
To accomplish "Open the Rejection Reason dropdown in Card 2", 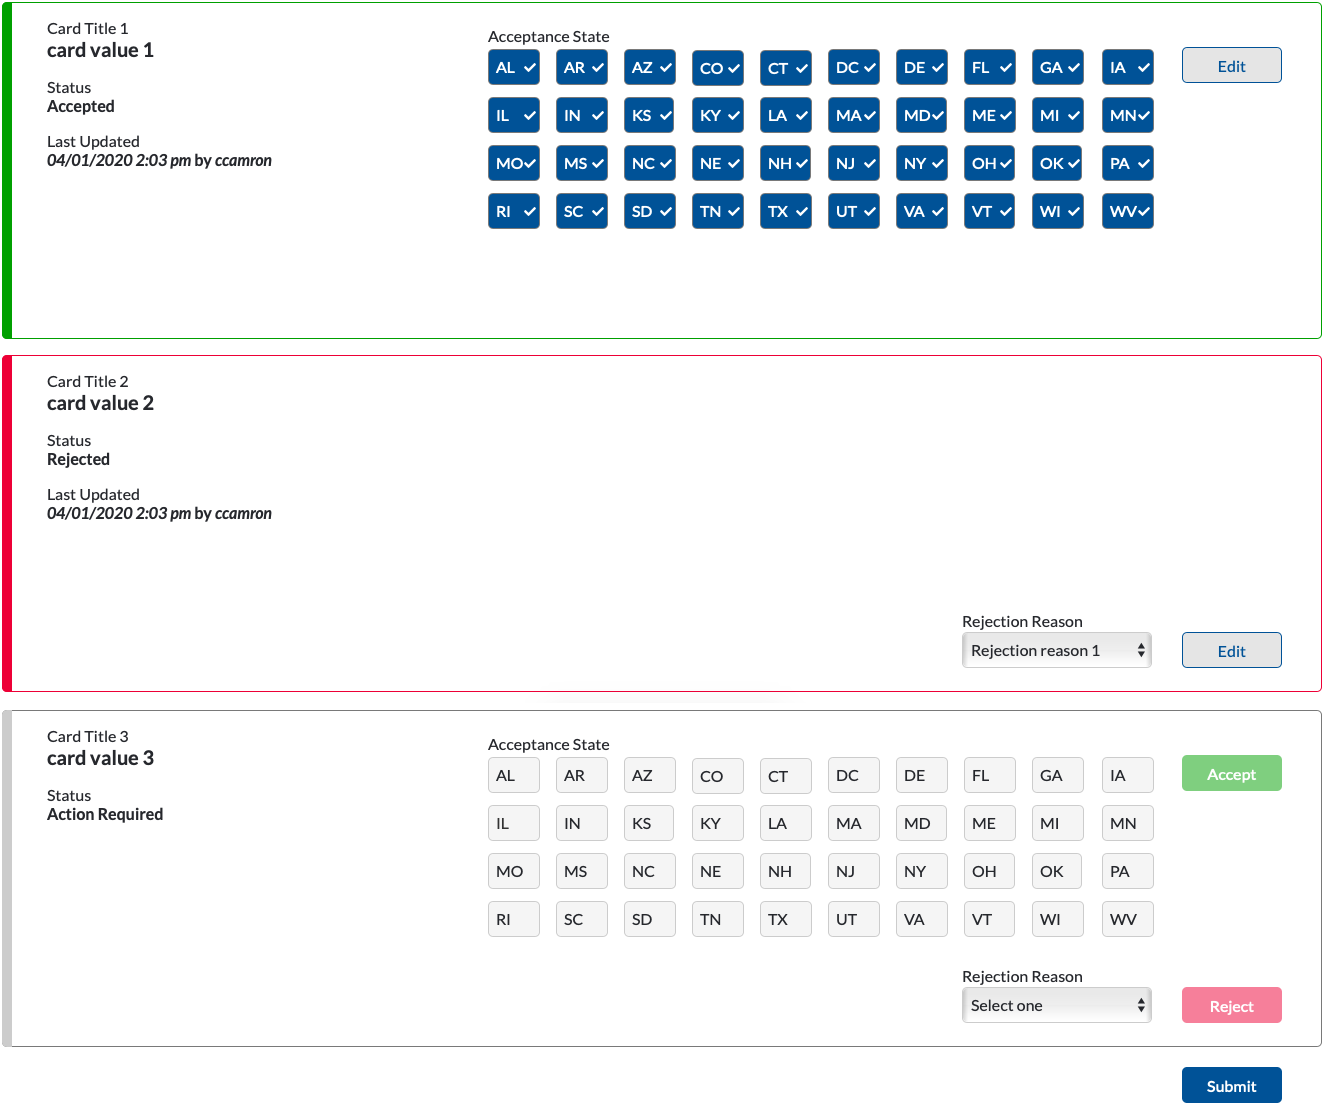I will (1056, 650).
